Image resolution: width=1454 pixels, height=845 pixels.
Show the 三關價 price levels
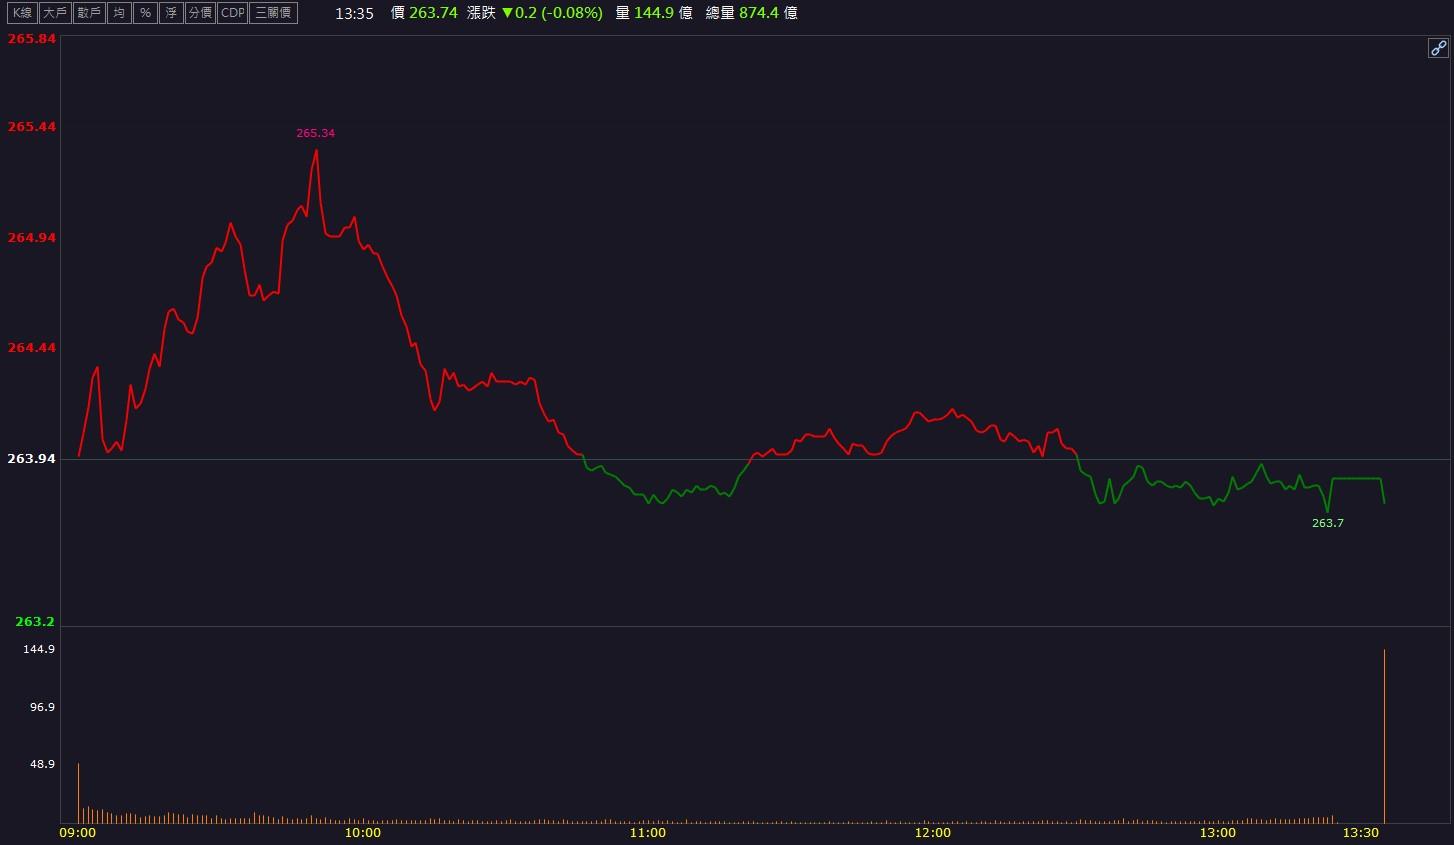point(273,13)
